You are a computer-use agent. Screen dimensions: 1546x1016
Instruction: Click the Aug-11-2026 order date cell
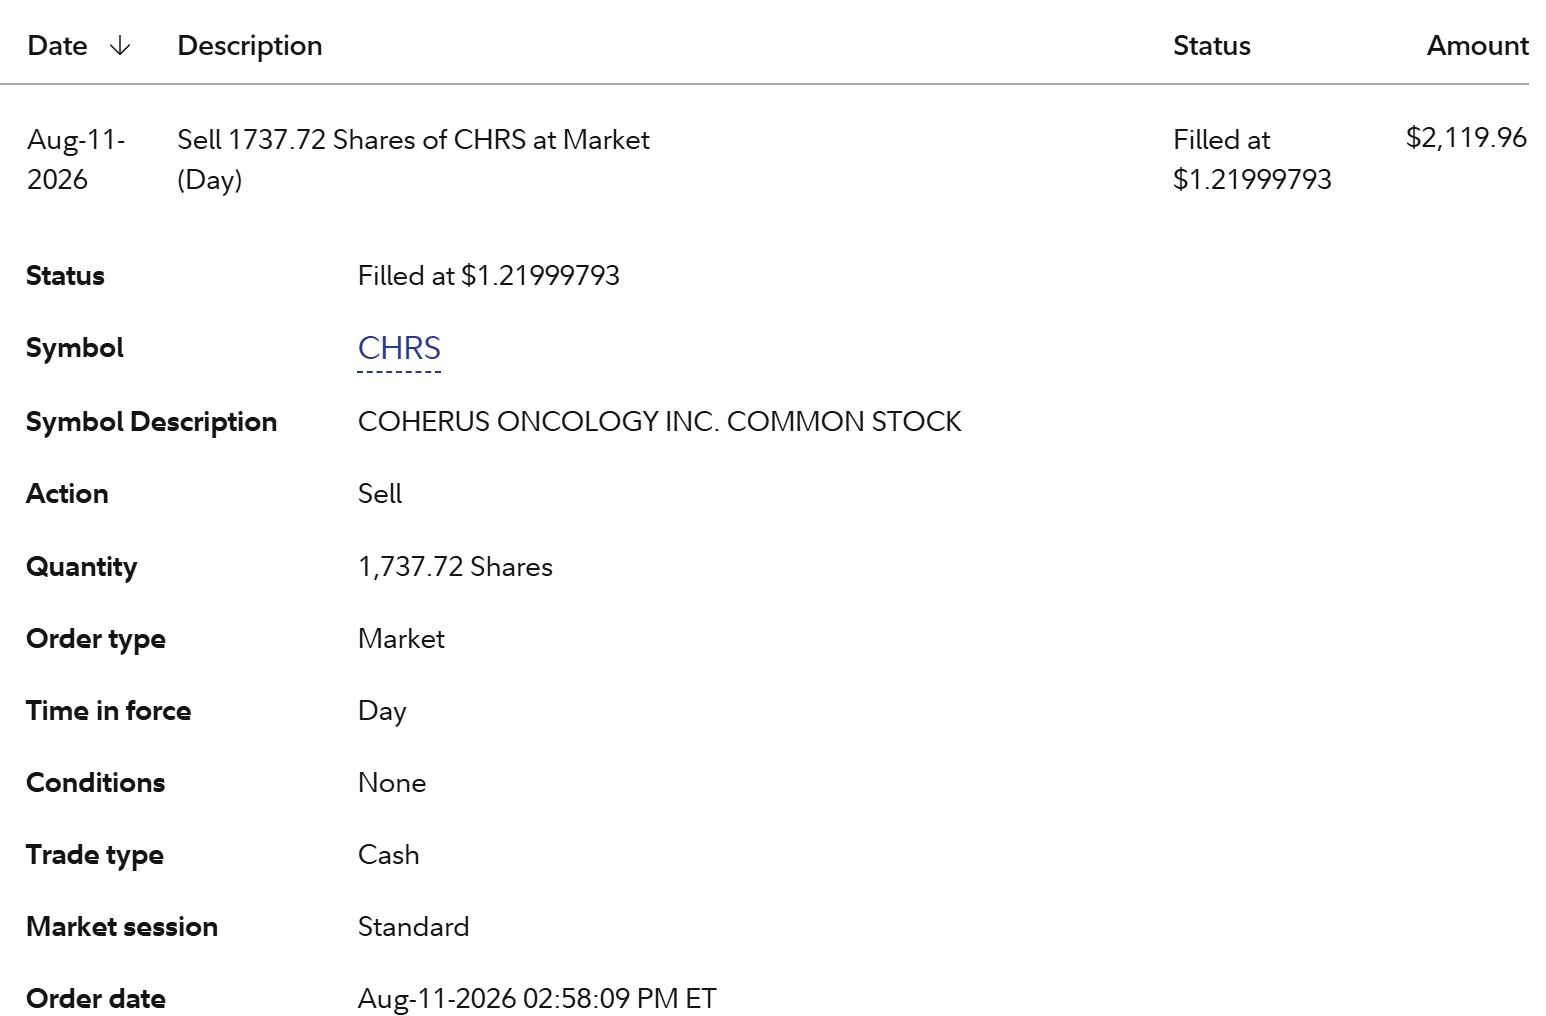coord(76,159)
